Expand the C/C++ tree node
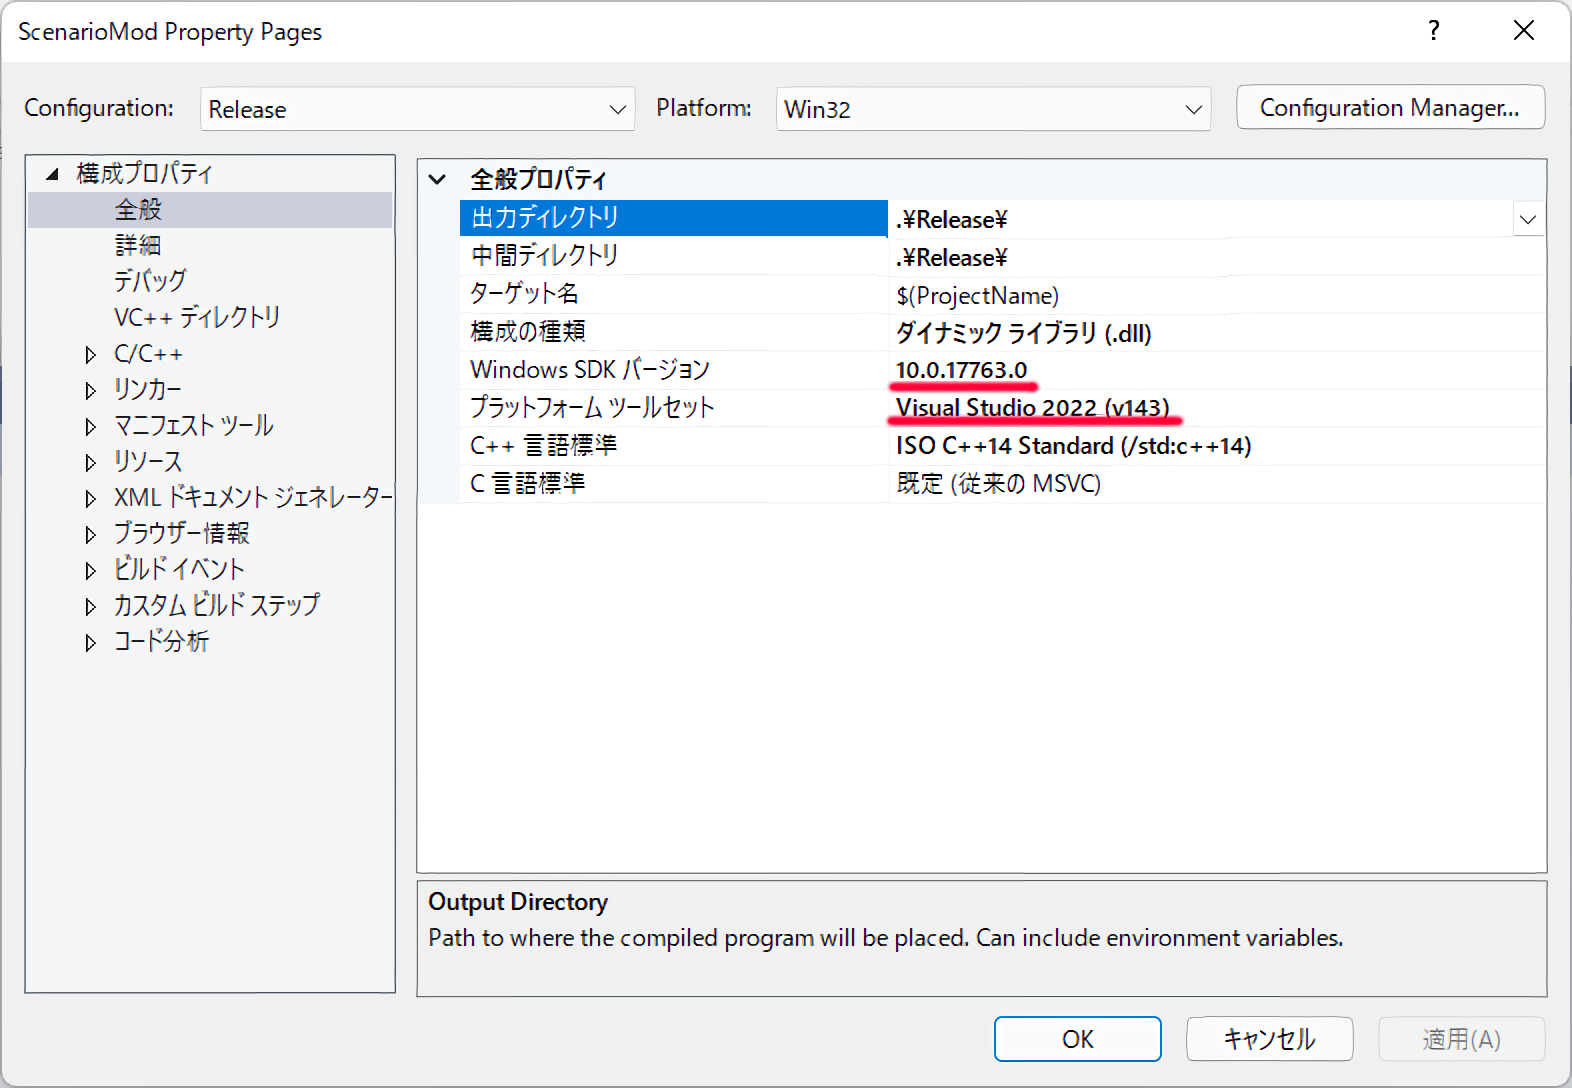Screen dimensions: 1572x1088 pos(91,355)
